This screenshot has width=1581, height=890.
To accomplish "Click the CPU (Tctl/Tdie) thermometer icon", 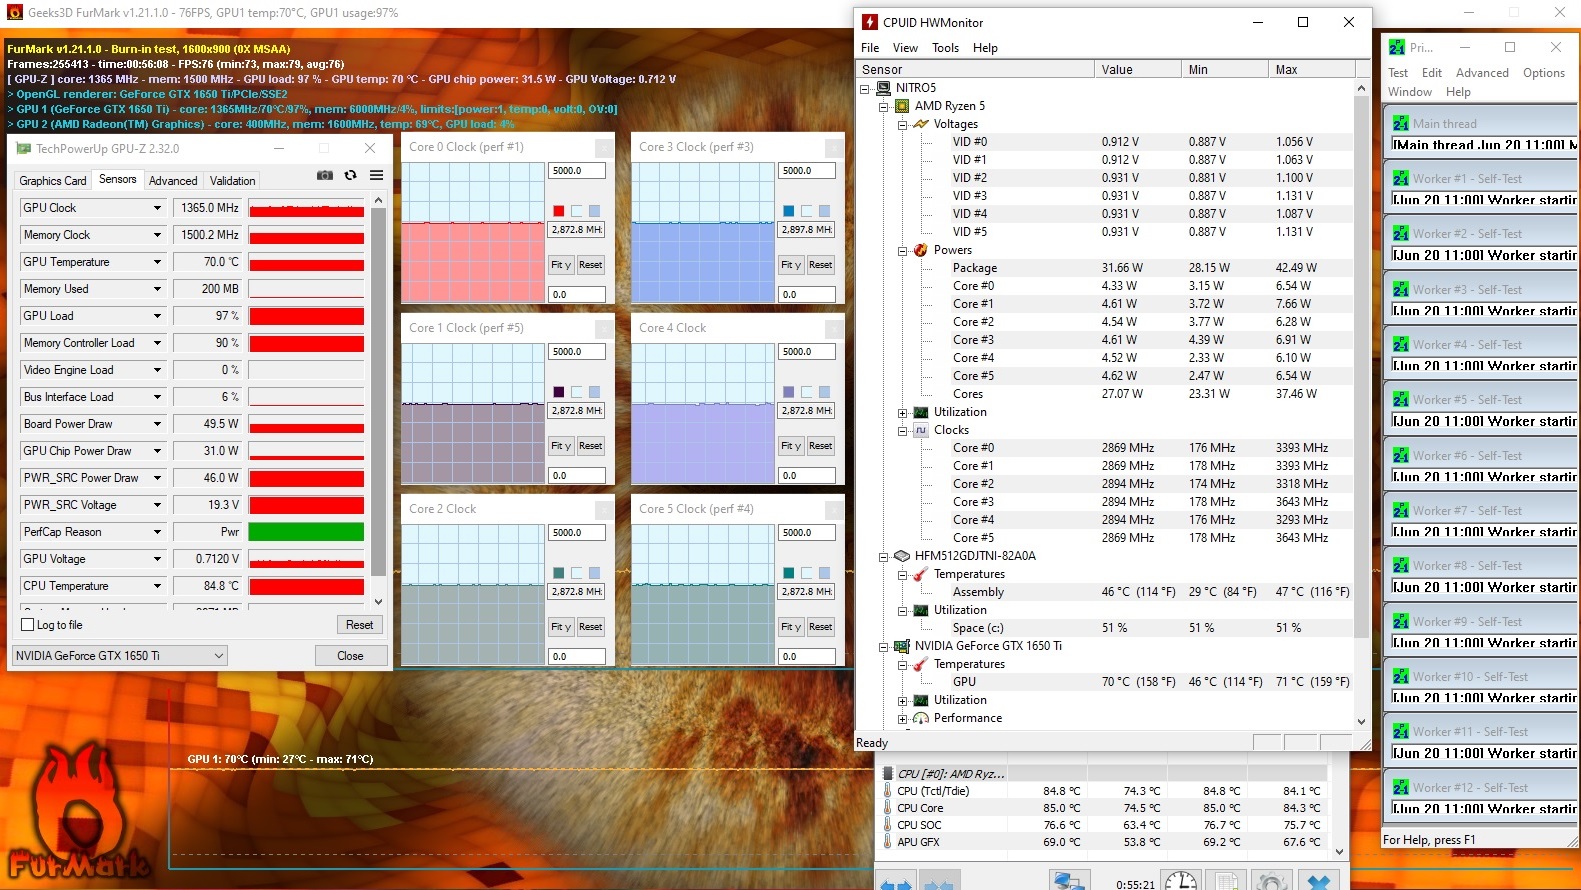I will 887,791.
